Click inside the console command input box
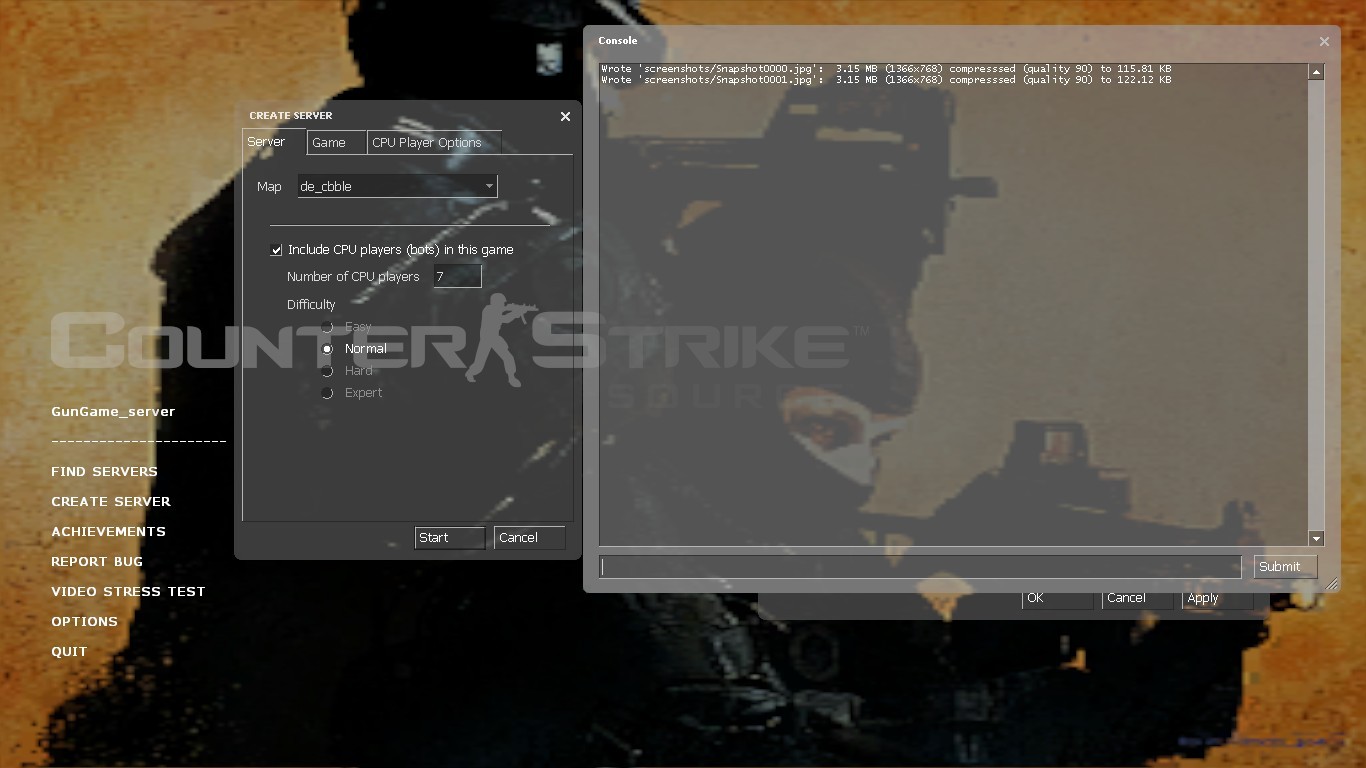 pos(919,566)
